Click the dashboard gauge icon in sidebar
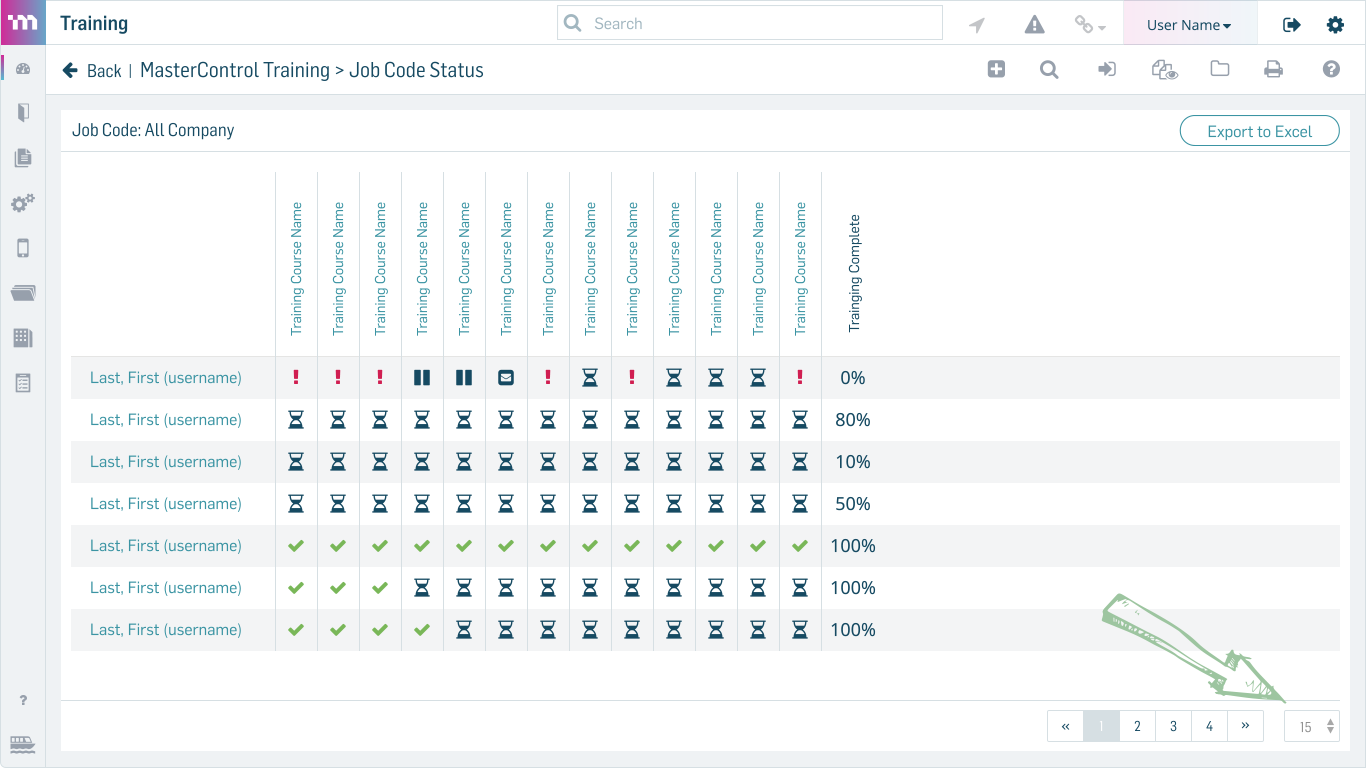The height and width of the screenshot is (768, 1366). pyautogui.click(x=23, y=69)
